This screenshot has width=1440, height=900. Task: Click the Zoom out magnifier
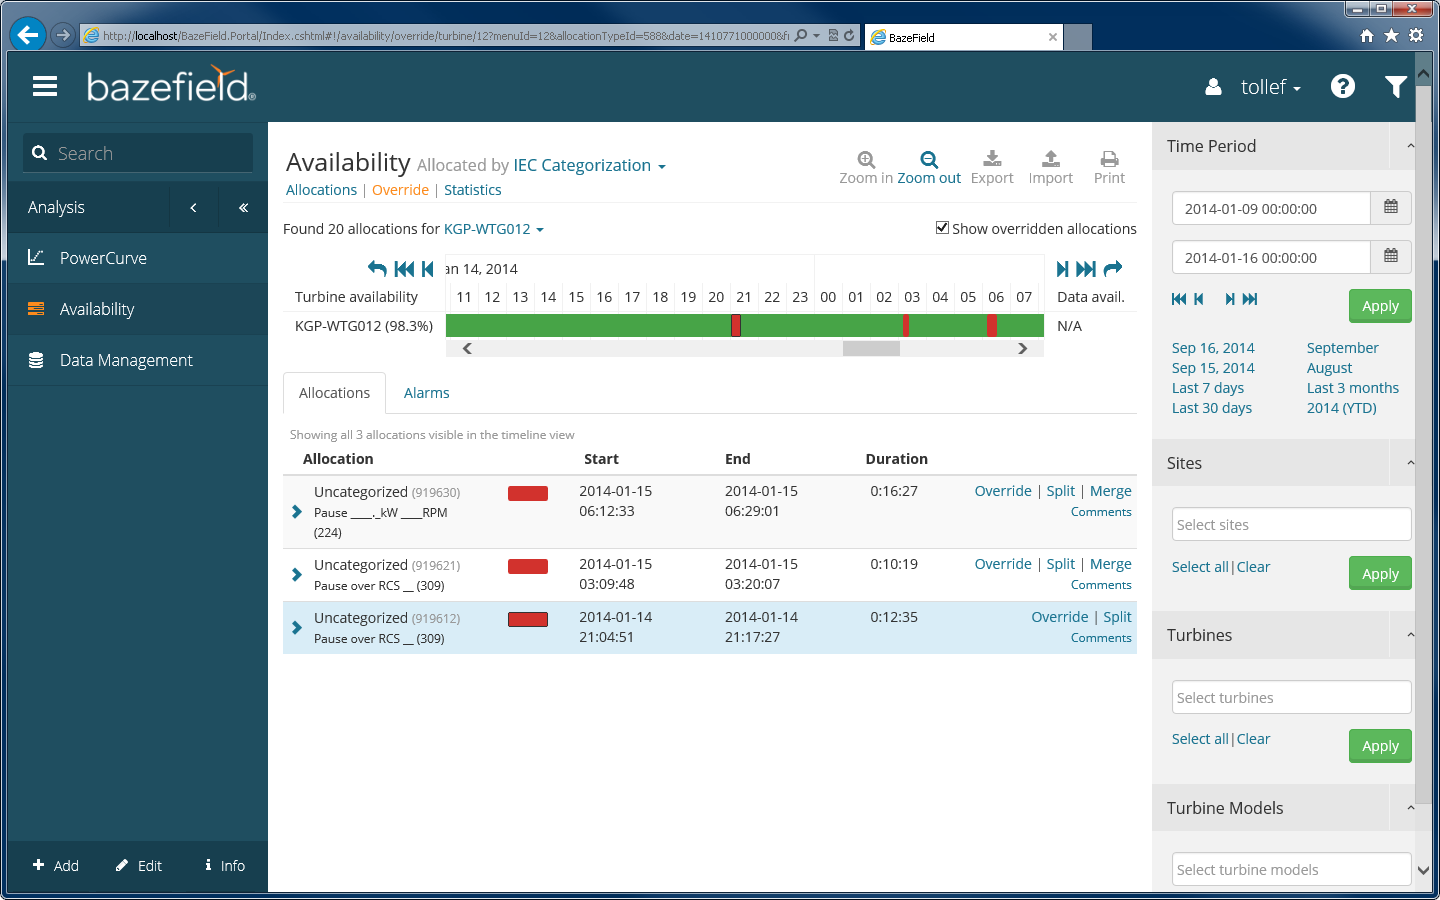(x=929, y=160)
